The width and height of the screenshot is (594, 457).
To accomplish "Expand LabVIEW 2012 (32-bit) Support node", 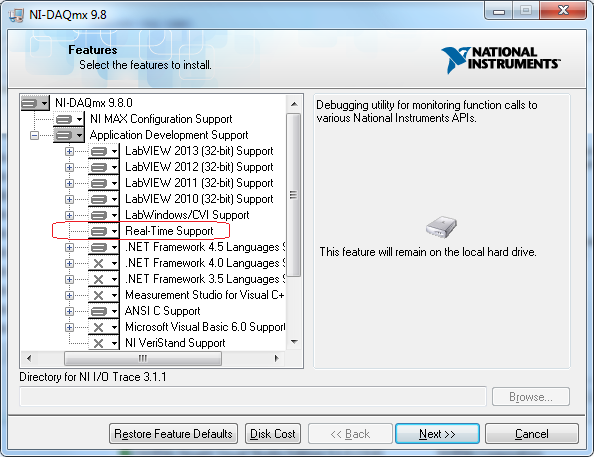I will [69, 167].
